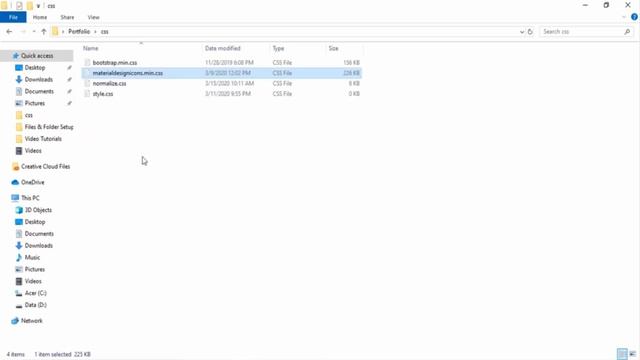Open Music folder
640x360 pixels.
coord(32,257)
